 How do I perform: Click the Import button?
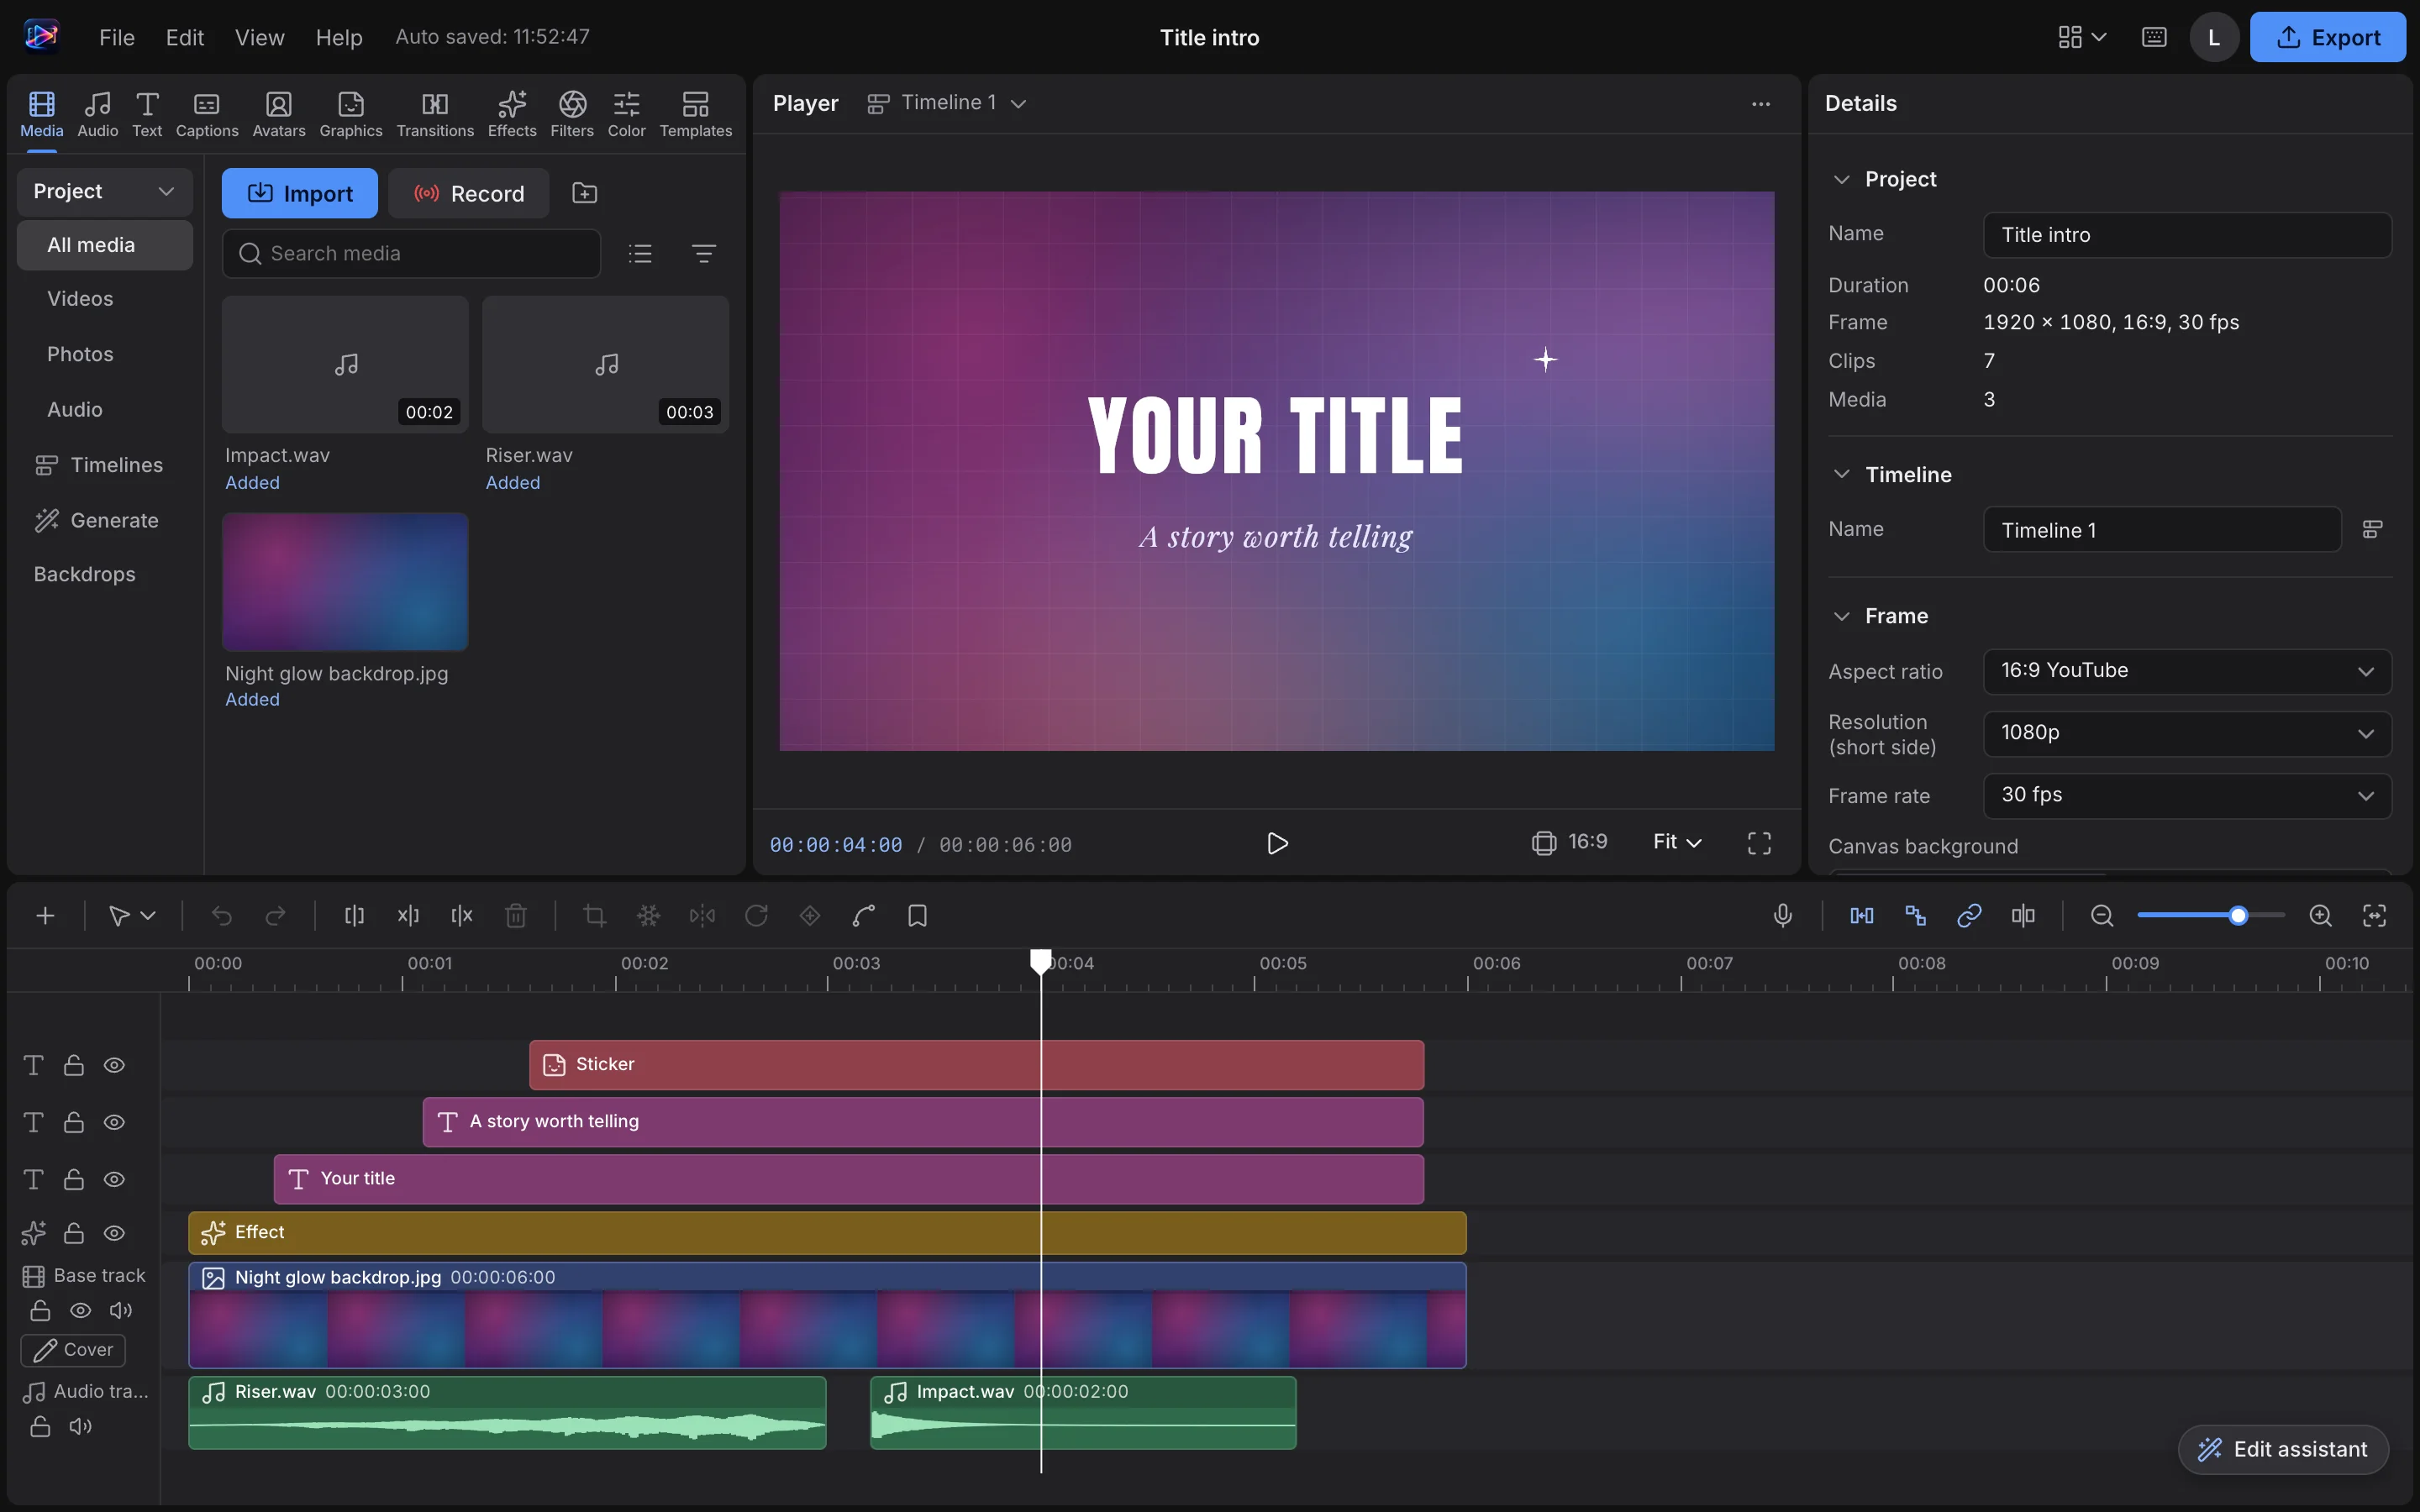(300, 193)
